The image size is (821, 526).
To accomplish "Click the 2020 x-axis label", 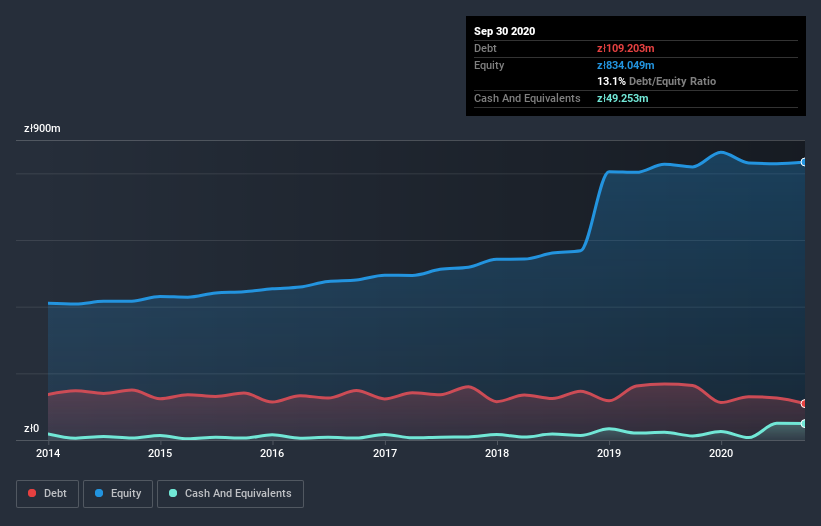I will click(721, 453).
